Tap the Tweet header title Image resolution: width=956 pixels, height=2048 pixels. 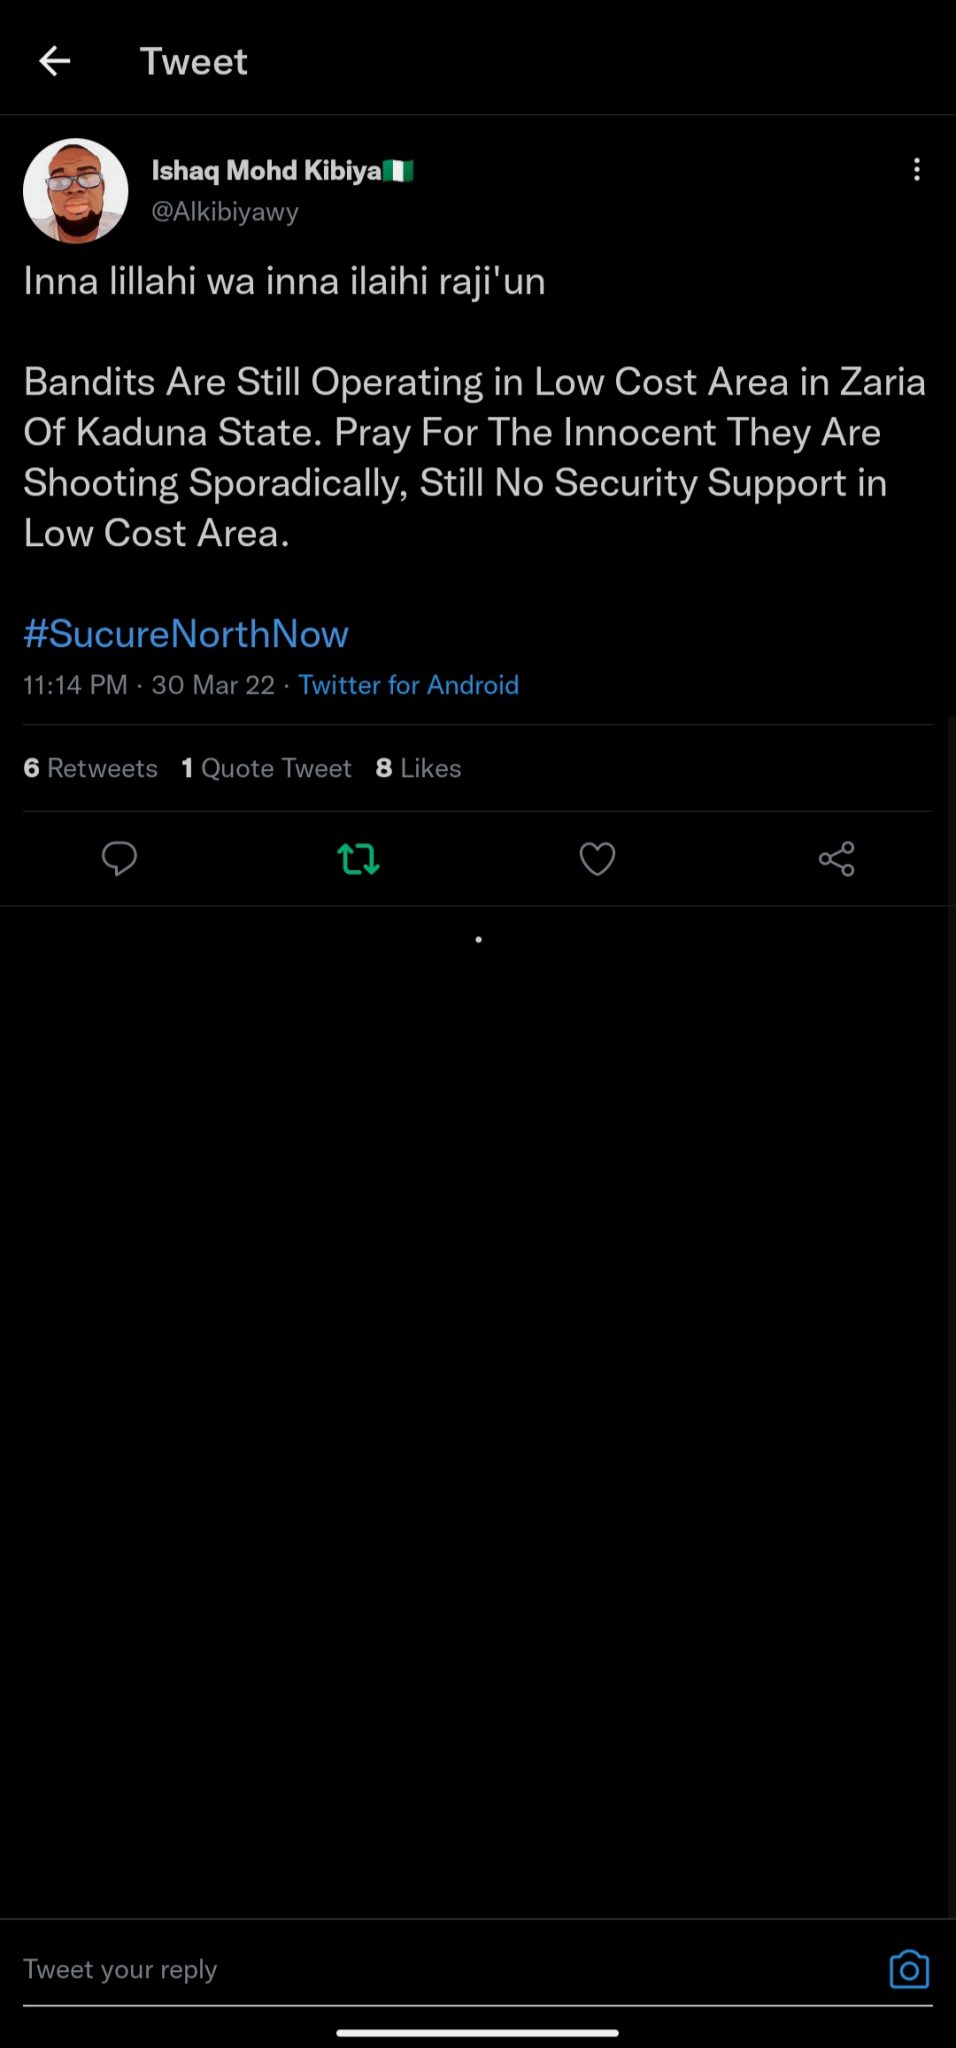[x=193, y=62]
